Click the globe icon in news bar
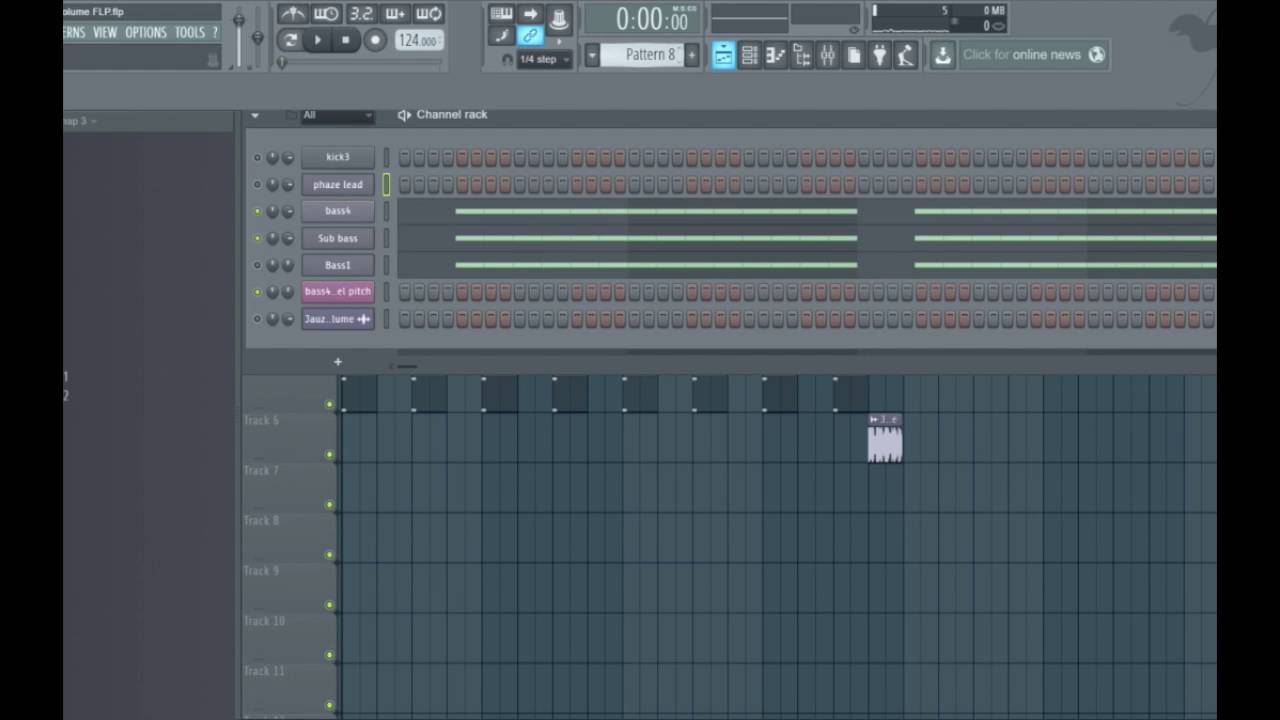Screen dimensions: 1280x720 (1096, 55)
